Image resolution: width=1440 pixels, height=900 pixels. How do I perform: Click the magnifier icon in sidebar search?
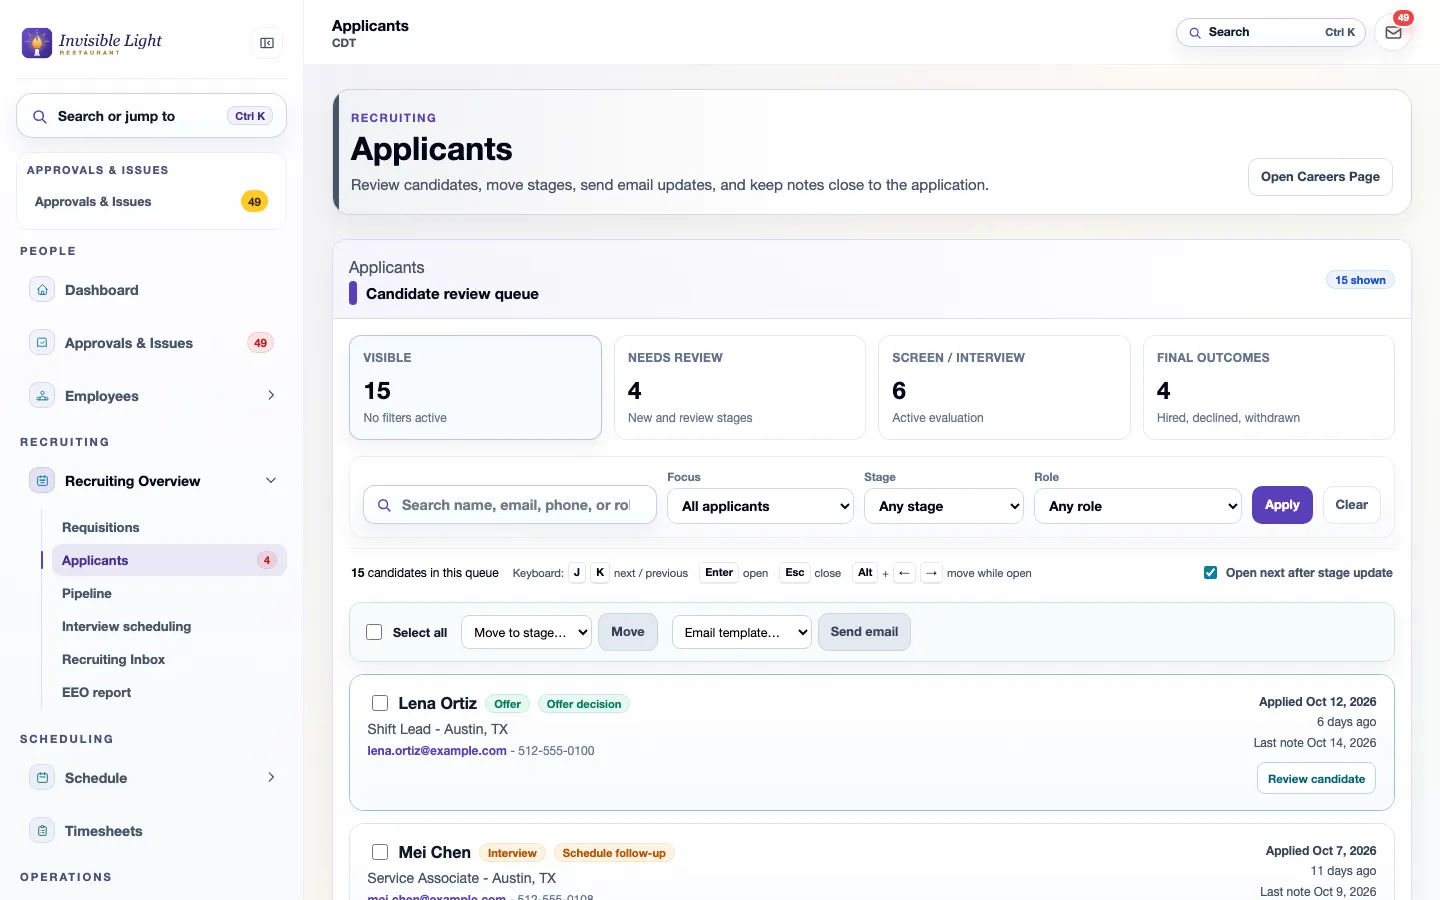[x=40, y=117]
